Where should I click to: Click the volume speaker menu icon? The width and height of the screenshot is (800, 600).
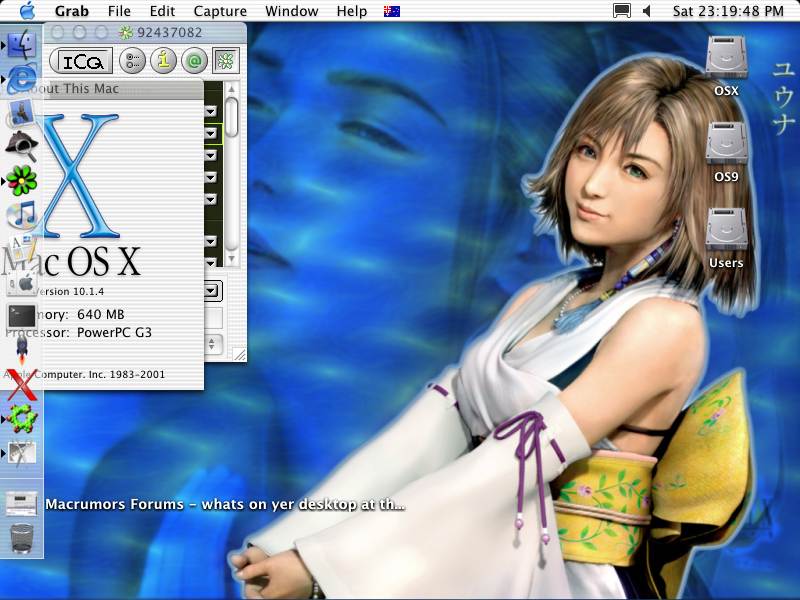pyautogui.click(x=646, y=11)
